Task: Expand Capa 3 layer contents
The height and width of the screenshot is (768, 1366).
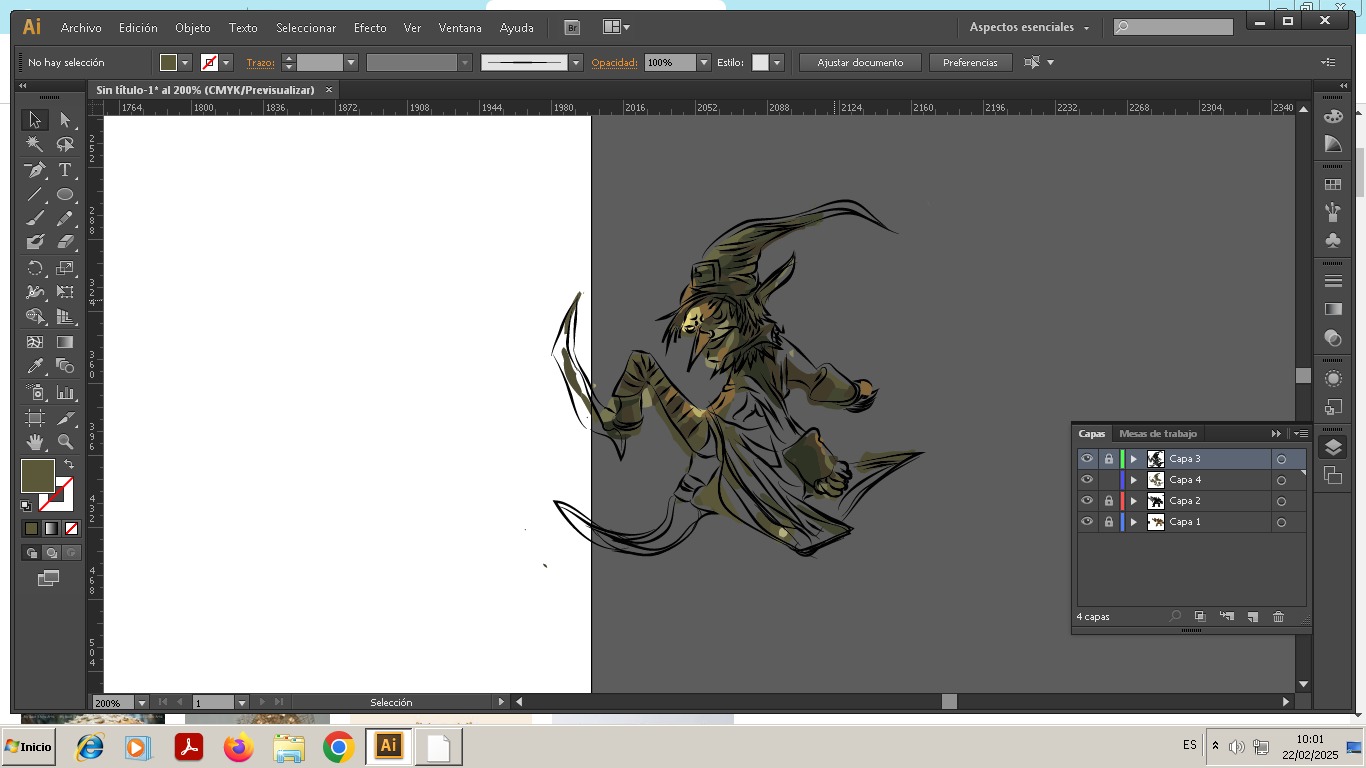Action: click(x=1133, y=459)
